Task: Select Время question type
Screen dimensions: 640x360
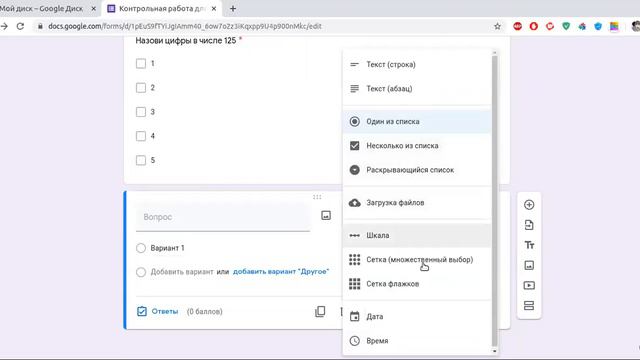Action: (x=417, y=341)
